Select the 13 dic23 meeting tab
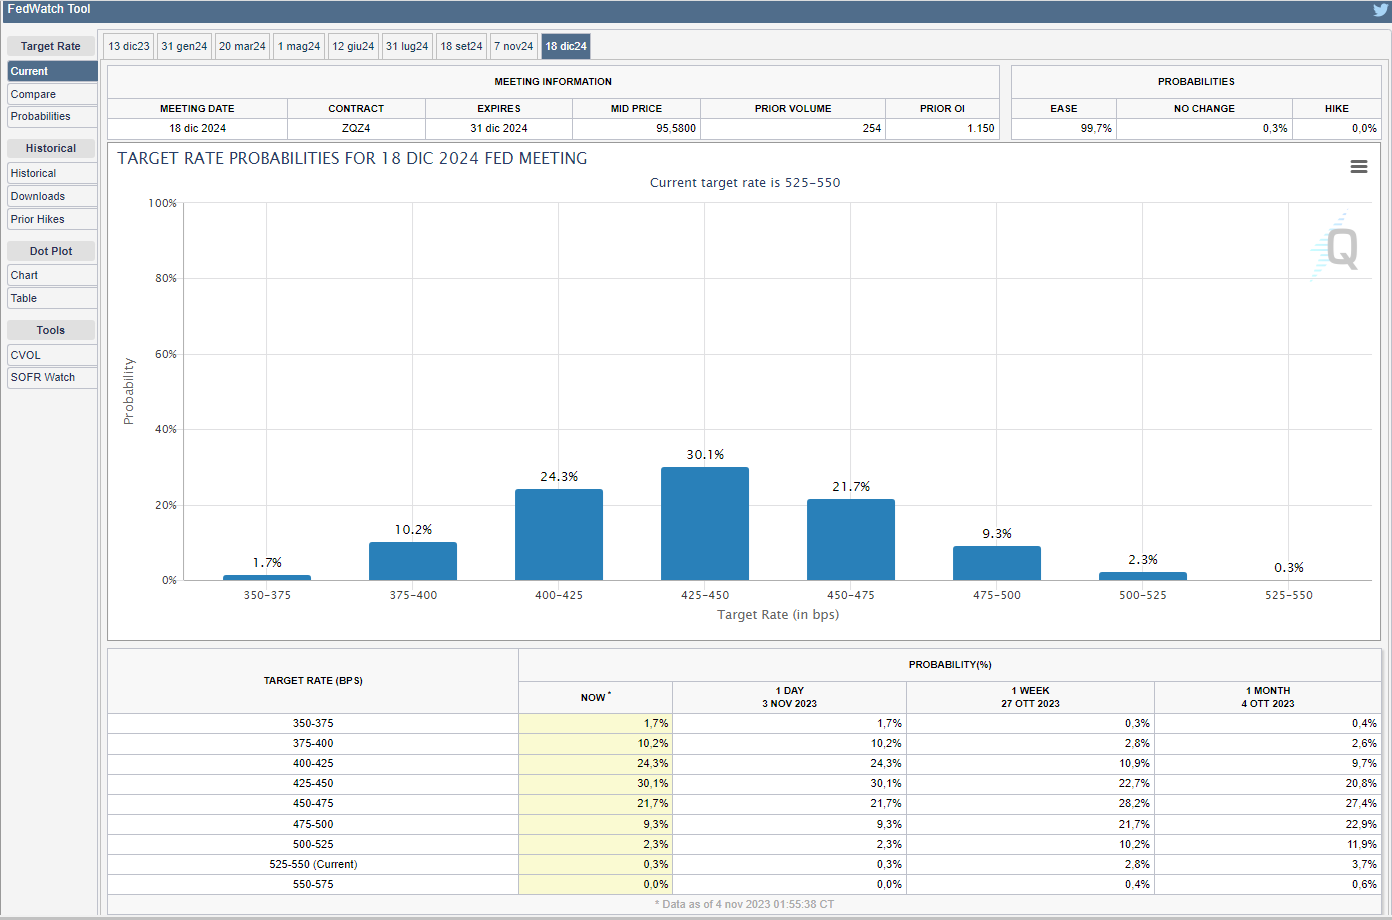Image resolution: width=1392 pixels, height=920 pixels. tap(129, 46)
